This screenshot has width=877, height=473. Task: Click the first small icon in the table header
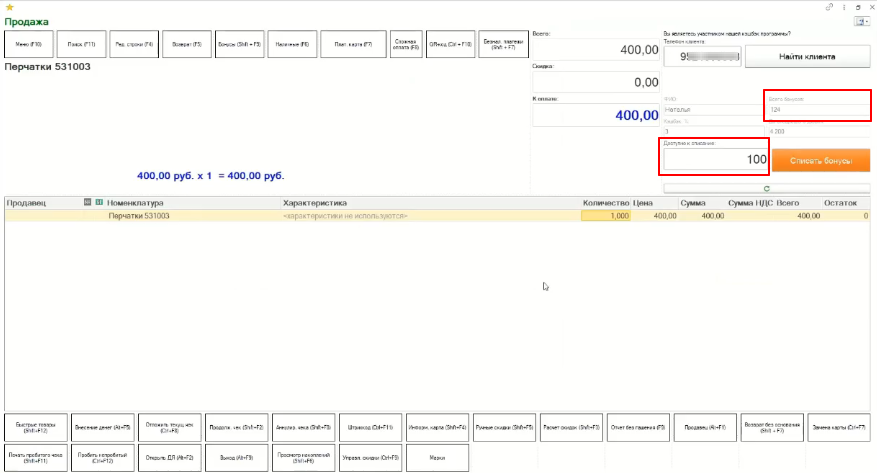[87, 202]
